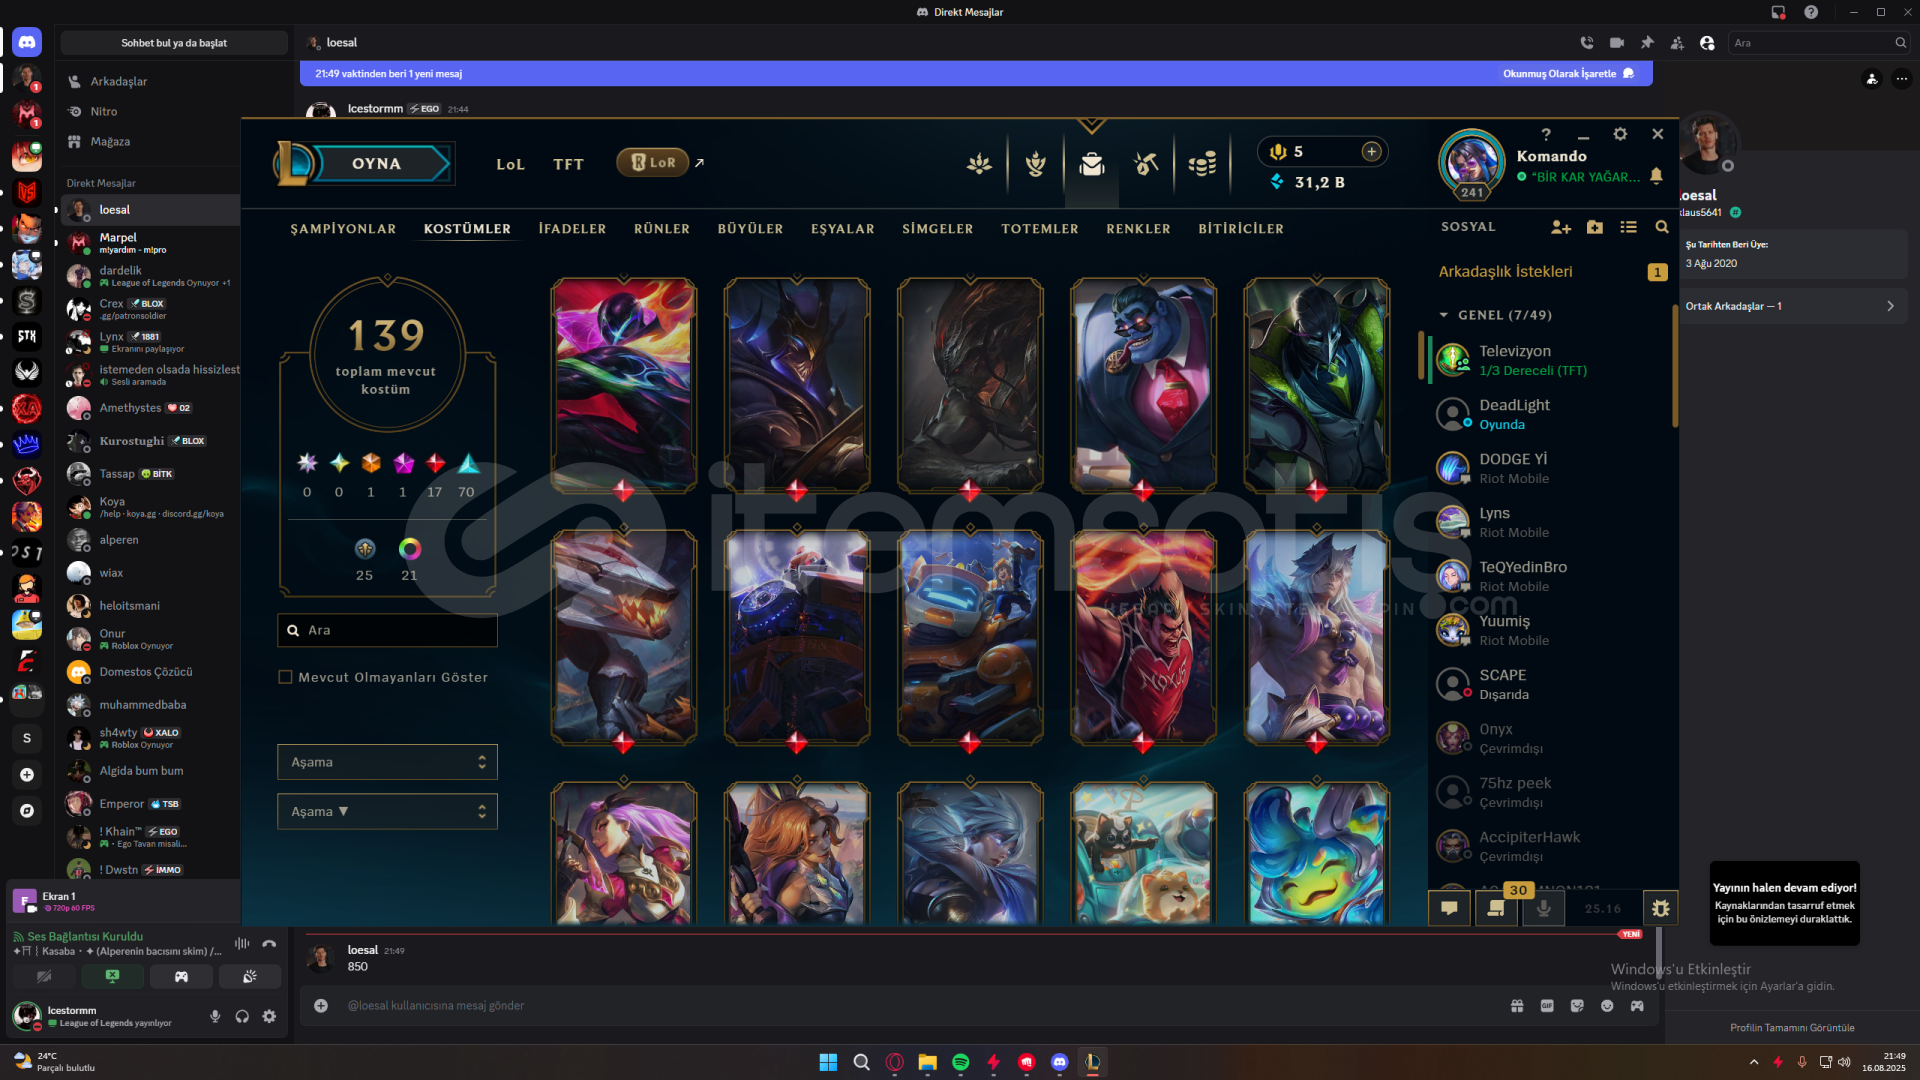
Task: Open pinned messages in Discord
Action: point(1647,43)
